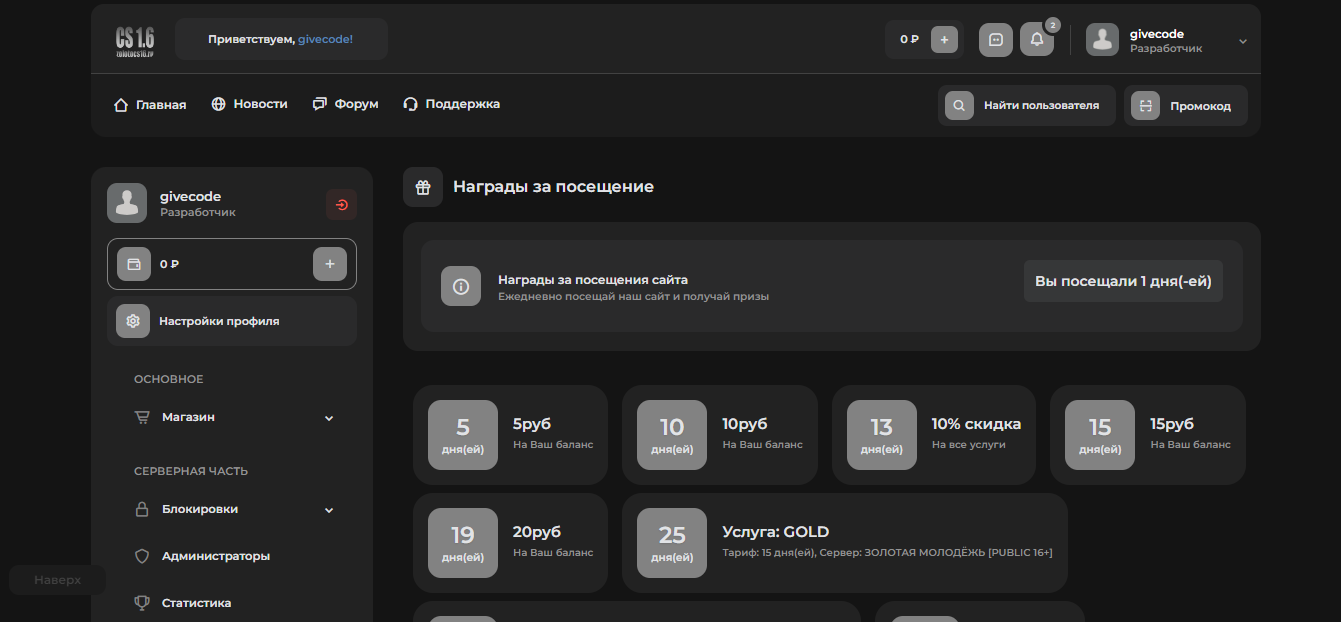The image size is (1341, 622).
Task: Open the chat messages icon in header
Action: (x=995, y=40)
